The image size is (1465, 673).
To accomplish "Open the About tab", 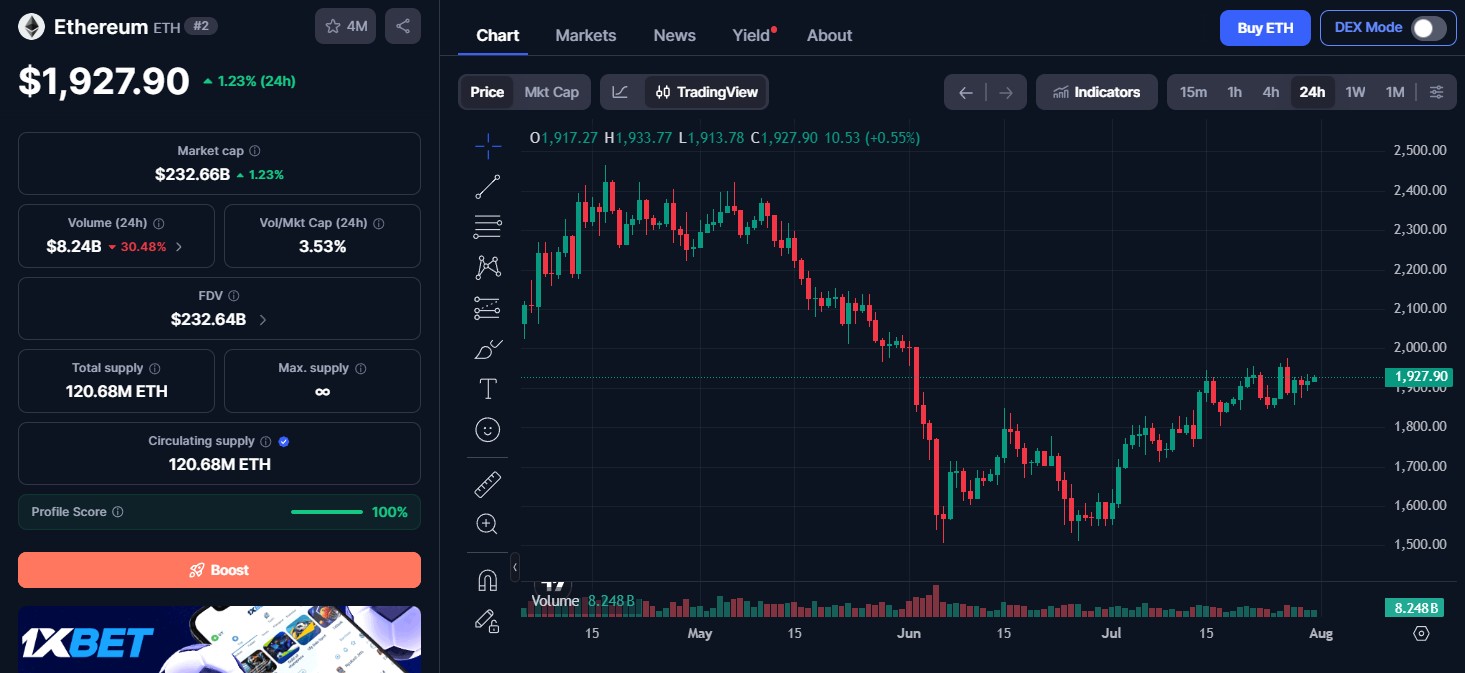I will tap(830, 35).
